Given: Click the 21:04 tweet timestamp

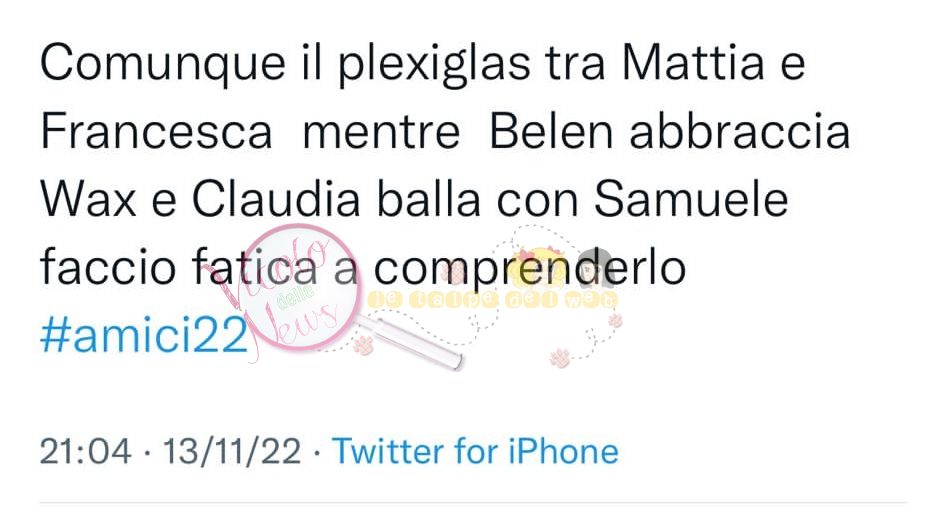Looking at the screenshot, I should (x=86, y=451).
